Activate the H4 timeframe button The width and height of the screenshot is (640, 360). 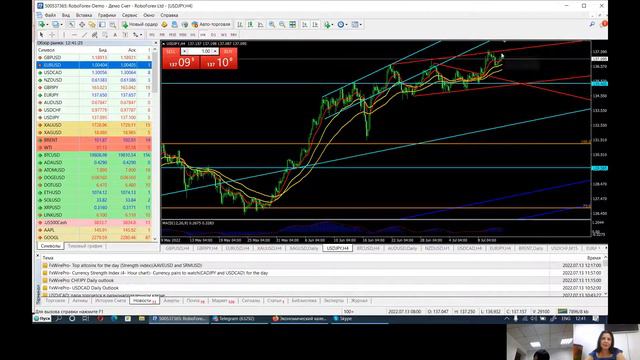203,35
